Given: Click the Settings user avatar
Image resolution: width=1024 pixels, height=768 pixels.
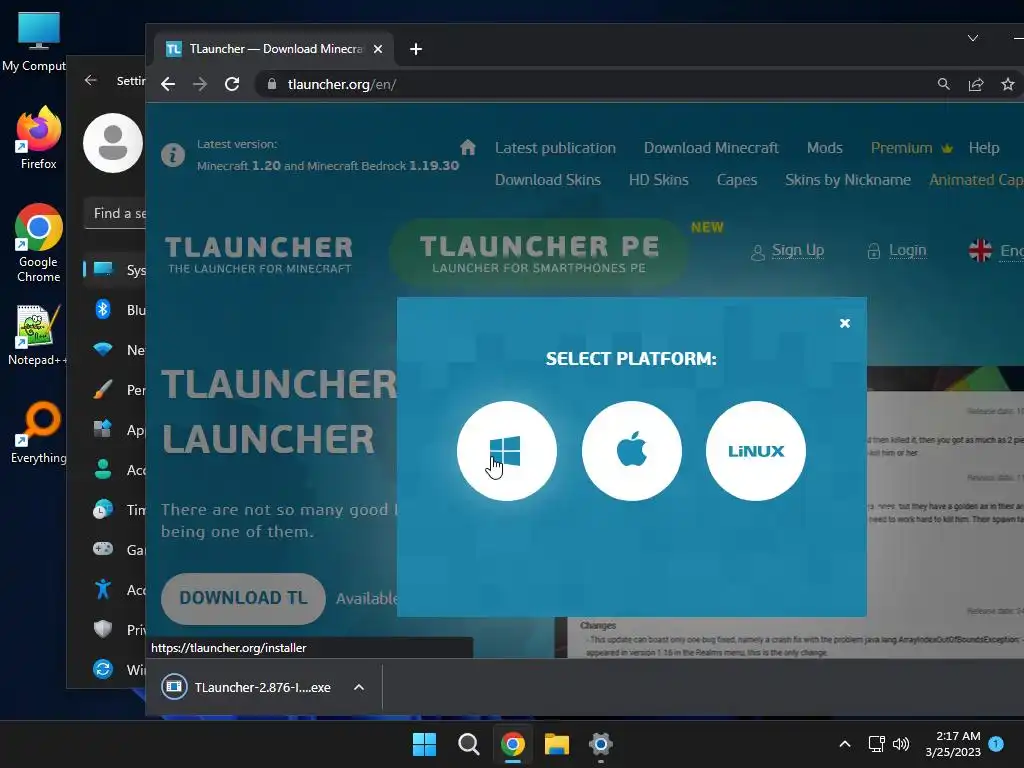Looking at the screenshot, I should (113, 143).
